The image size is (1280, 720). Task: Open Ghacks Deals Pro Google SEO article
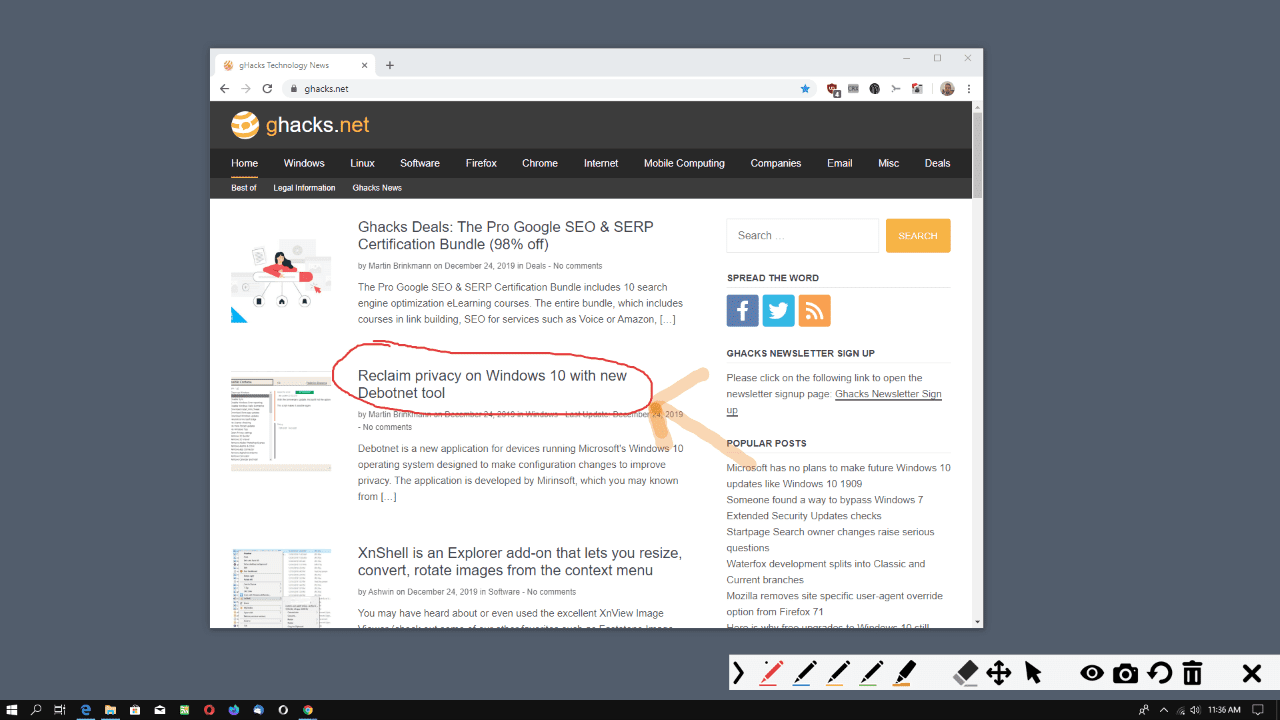[x=505, y=236]
